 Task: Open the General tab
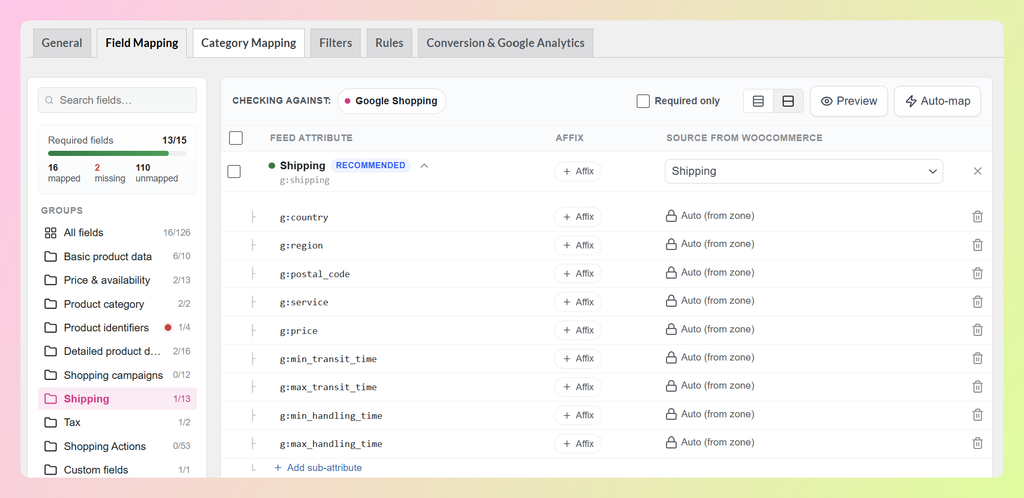[62, 43]
